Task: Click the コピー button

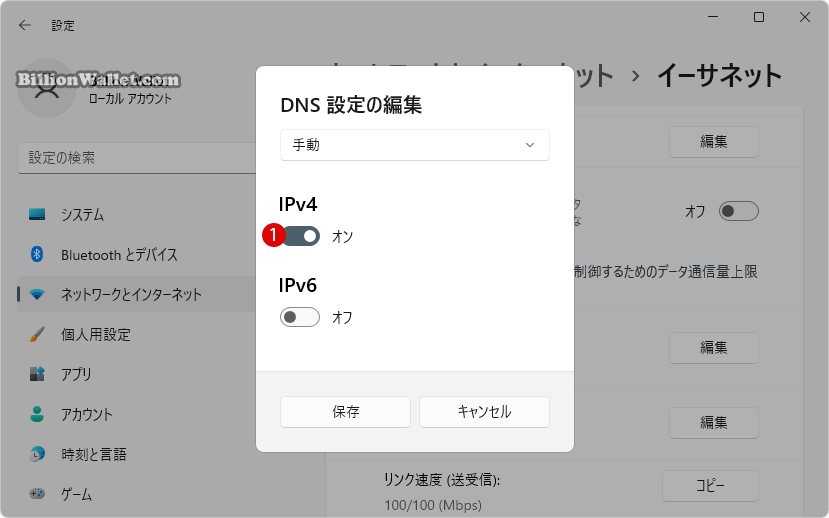Action: click(710, 486)
